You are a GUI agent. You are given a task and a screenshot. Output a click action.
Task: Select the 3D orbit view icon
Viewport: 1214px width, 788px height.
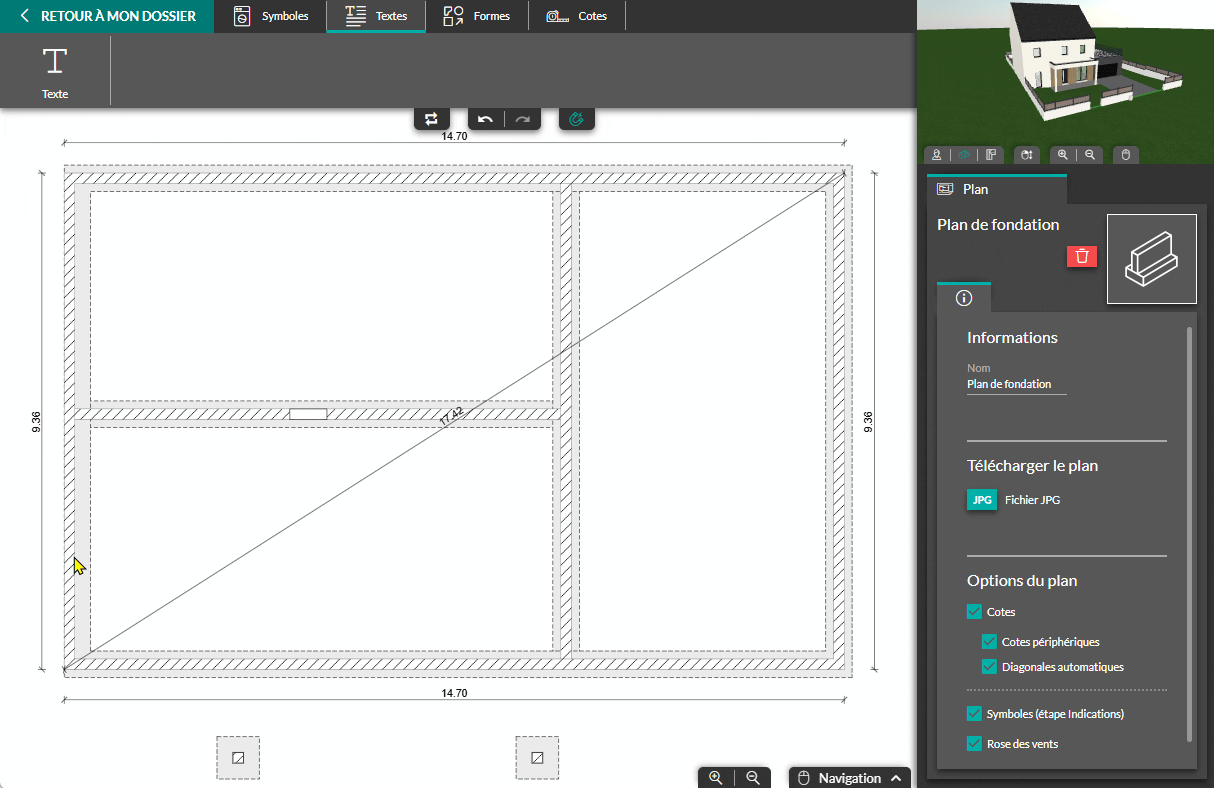pos(964,155)
